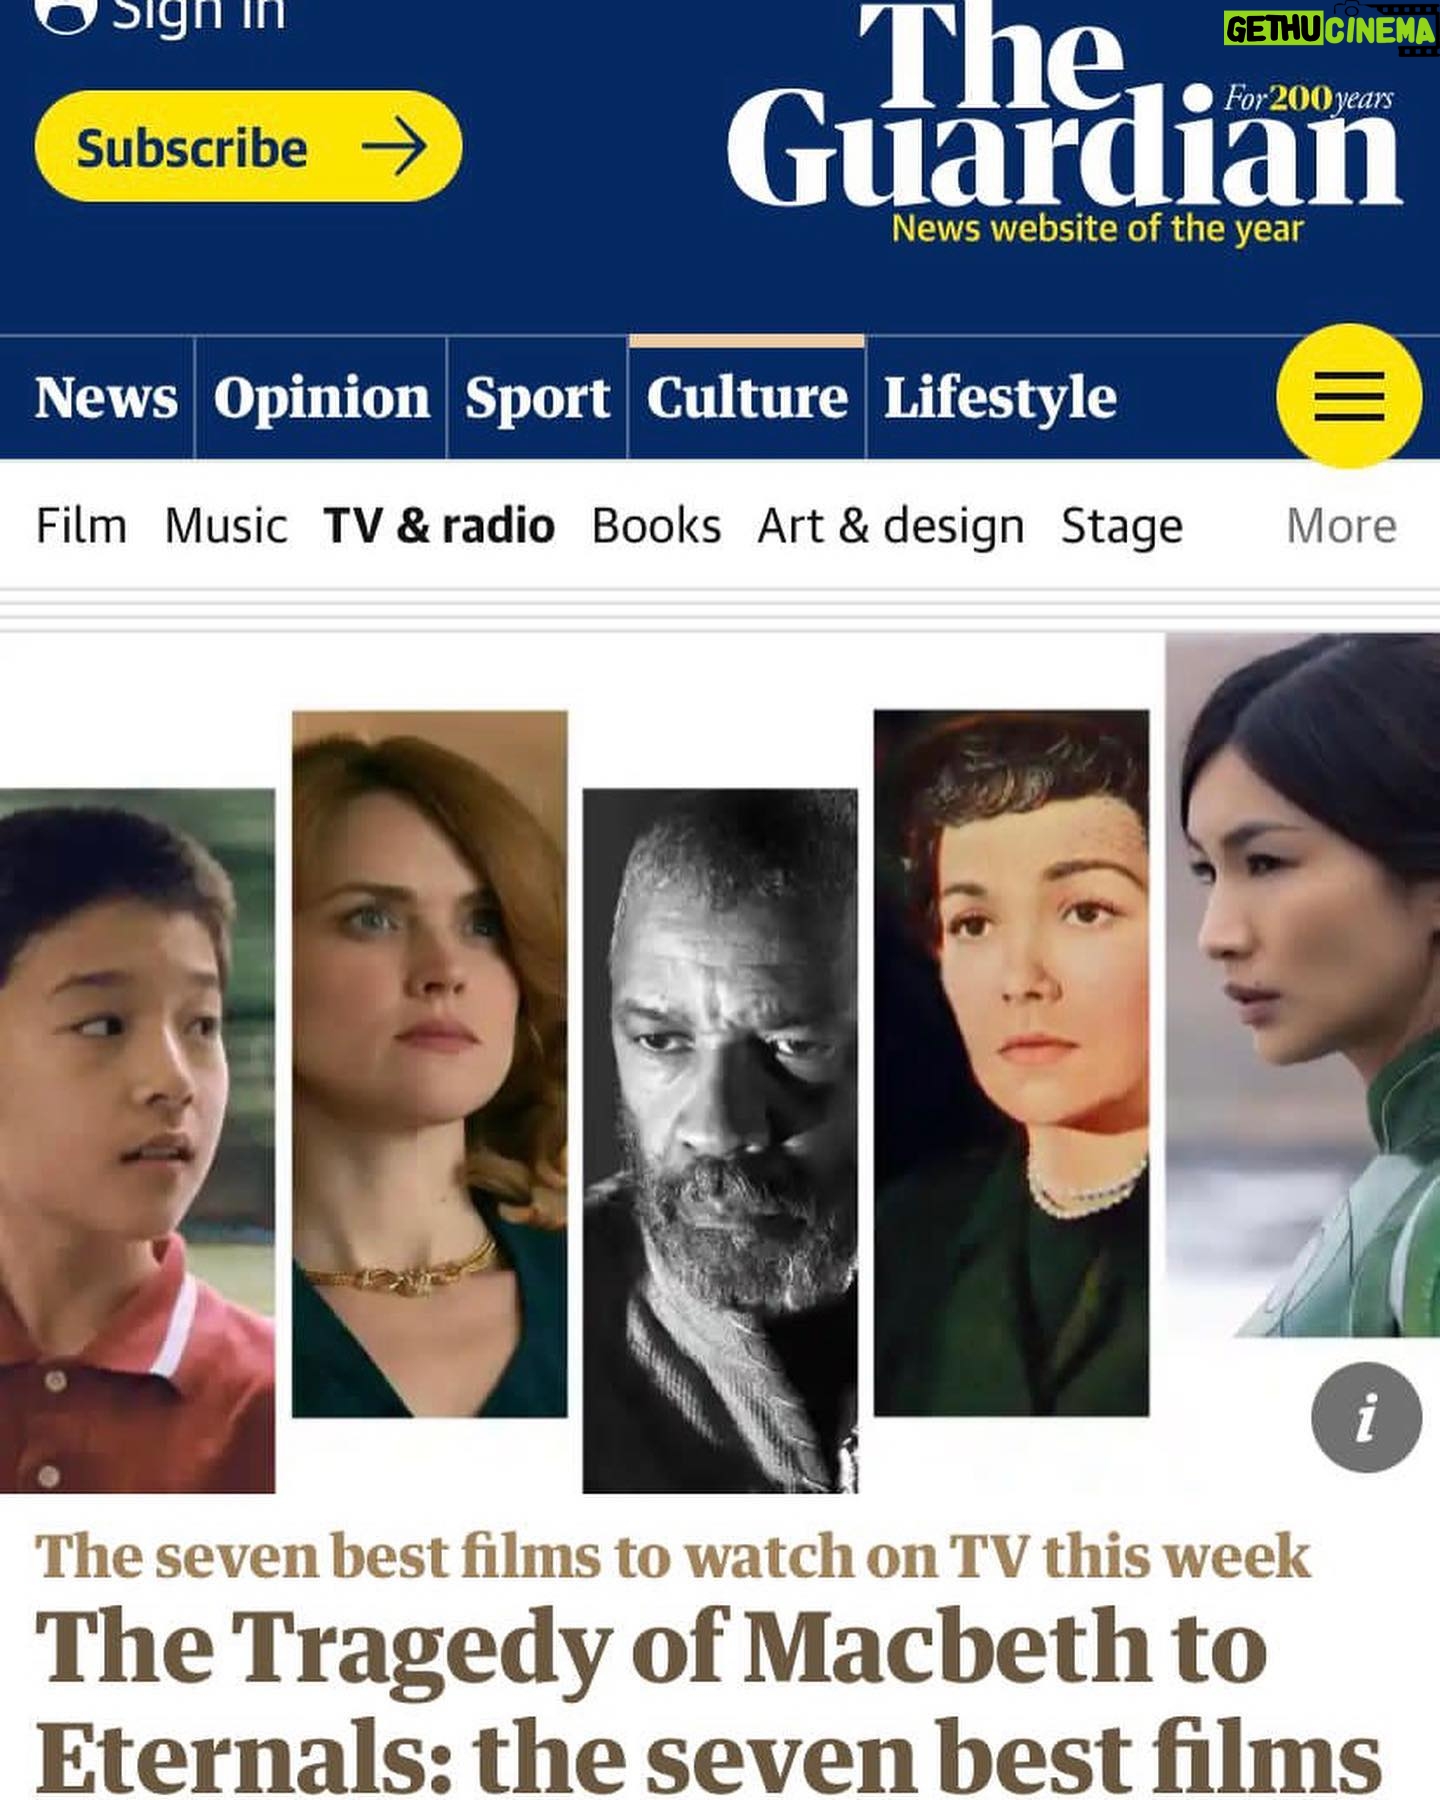Go to the Stage subsection

(1122, 526)
